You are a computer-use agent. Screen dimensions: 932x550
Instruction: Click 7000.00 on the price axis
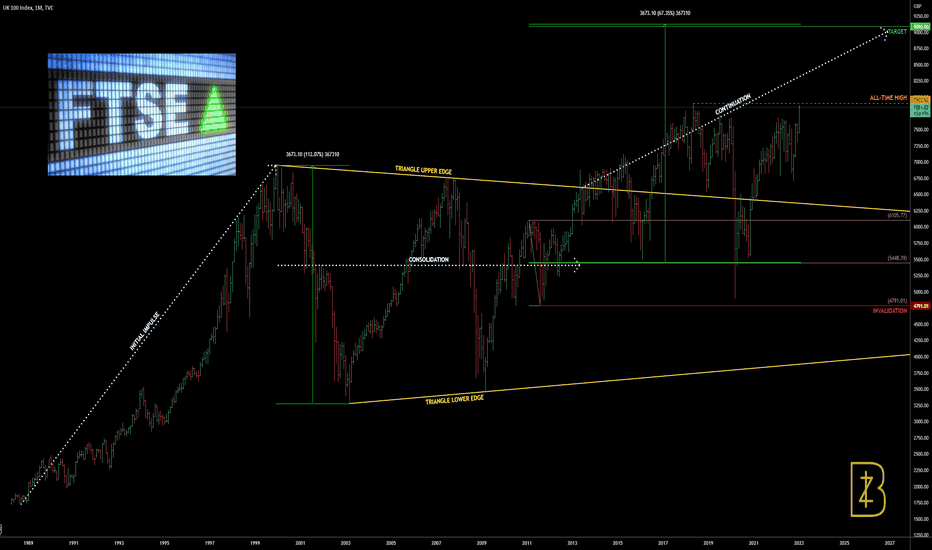921,162
